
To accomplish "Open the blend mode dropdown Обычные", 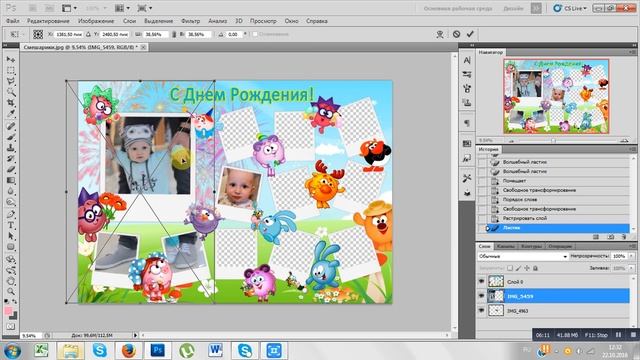I will (x=523, y=256).
